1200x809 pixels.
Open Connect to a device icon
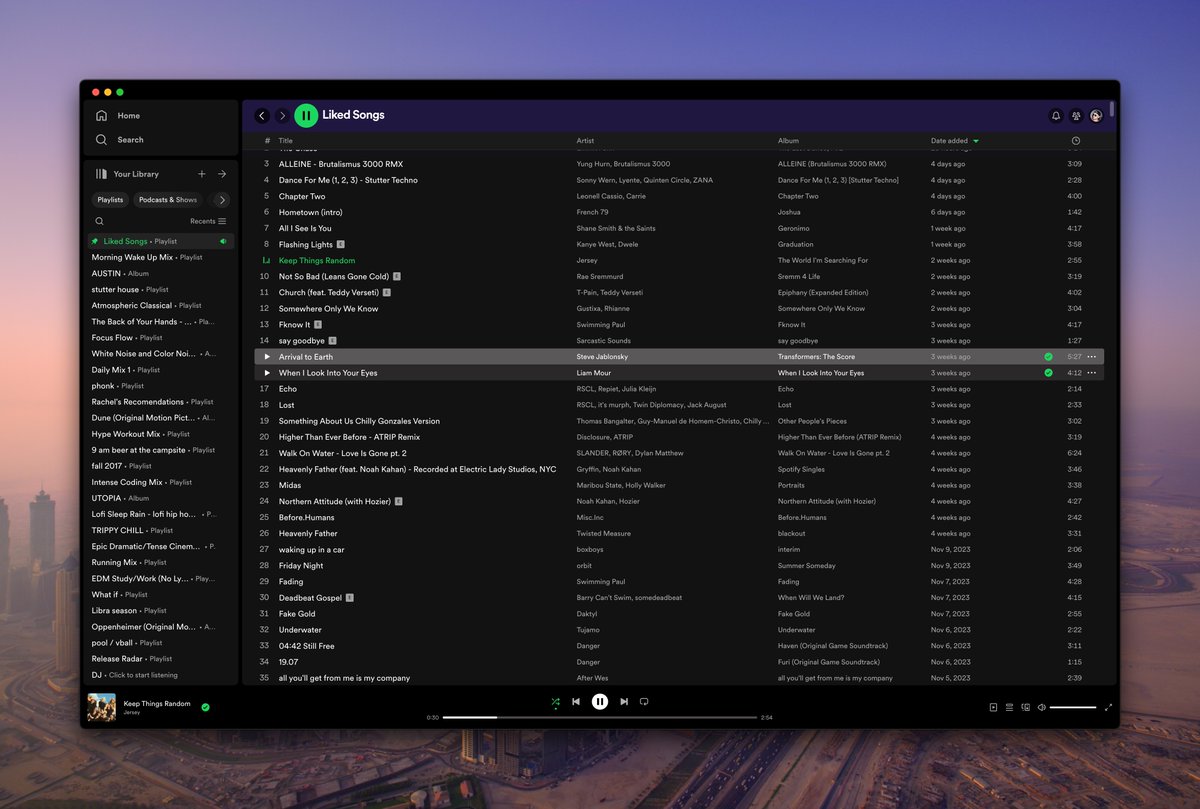(x=1025, y=707)
